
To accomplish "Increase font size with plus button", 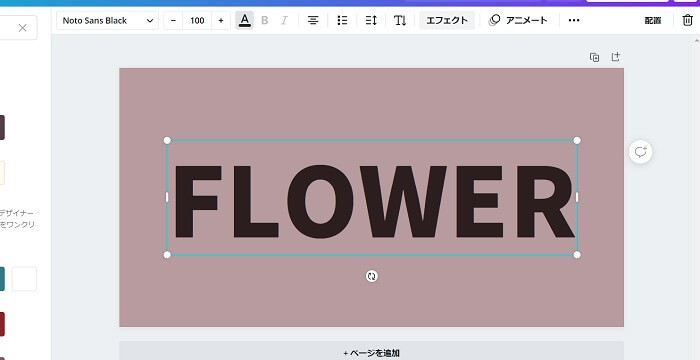I will click(x=221, y=21).
